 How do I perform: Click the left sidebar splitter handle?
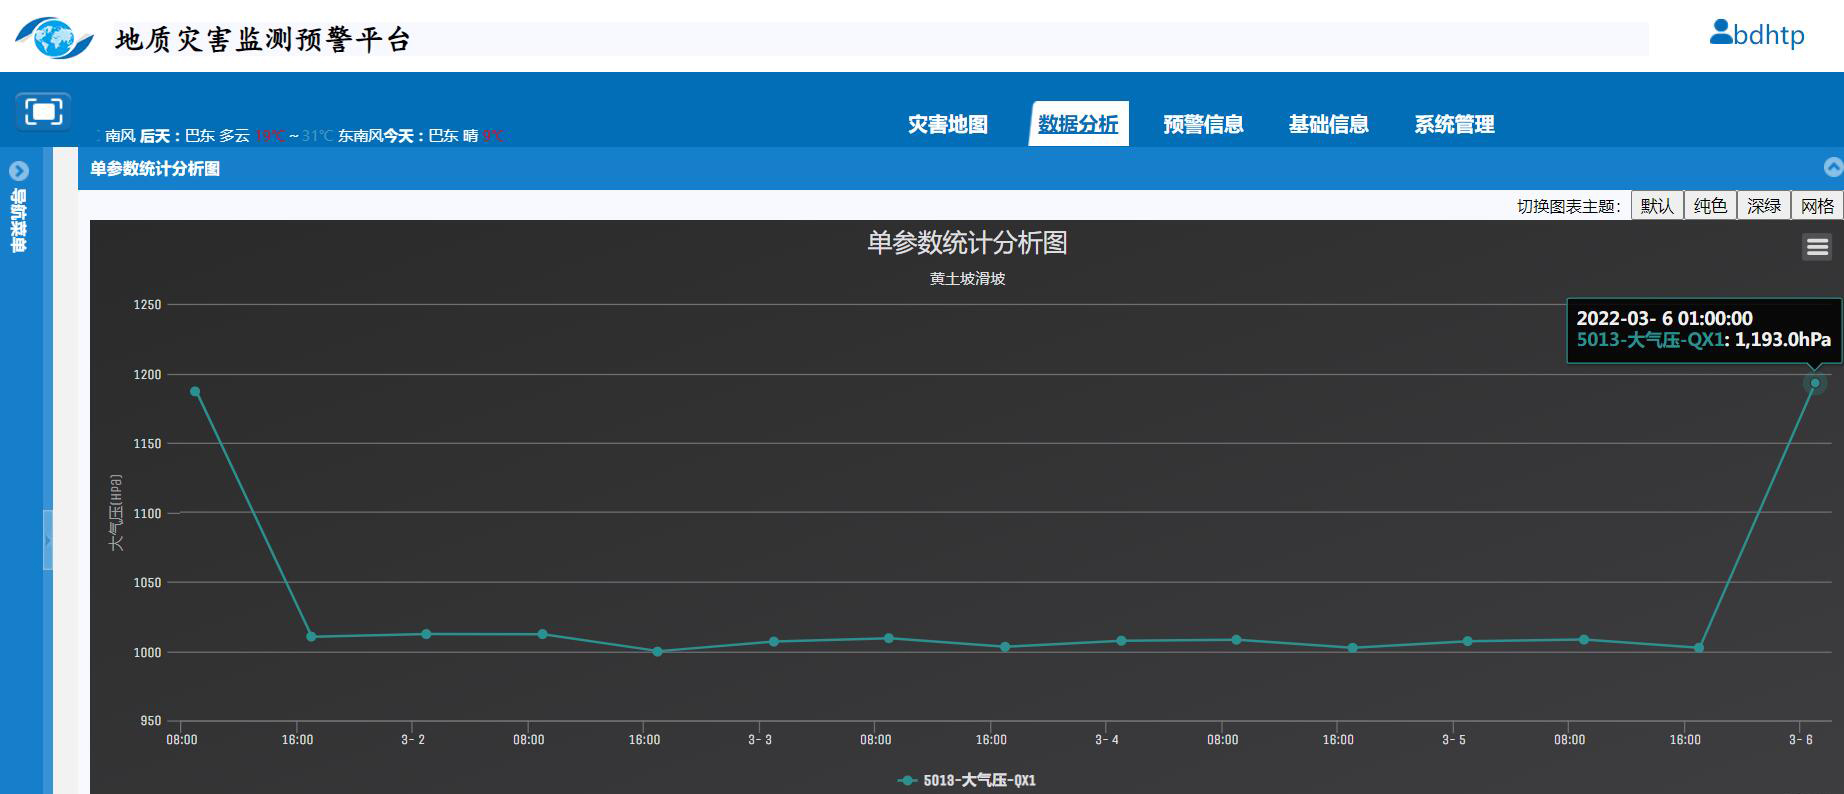pyautogui.click(x=47, y=540)
